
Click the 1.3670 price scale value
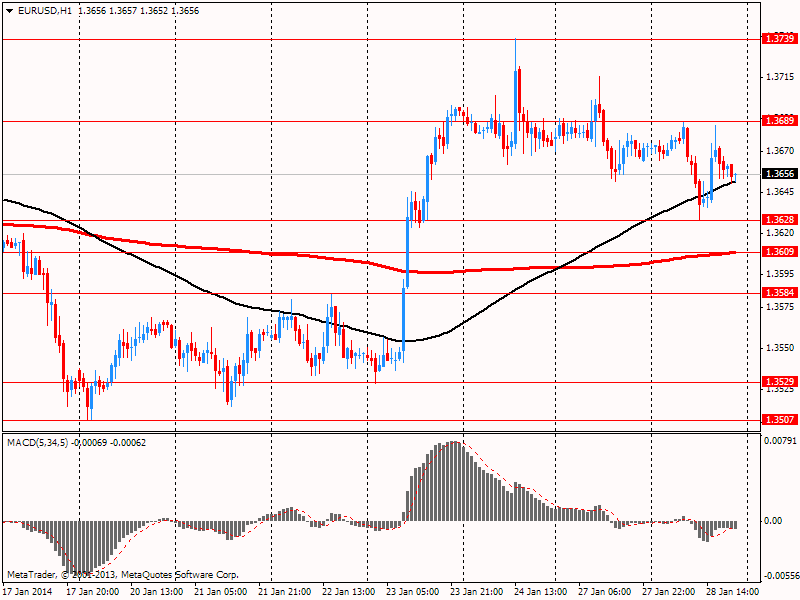click(780, 151)
